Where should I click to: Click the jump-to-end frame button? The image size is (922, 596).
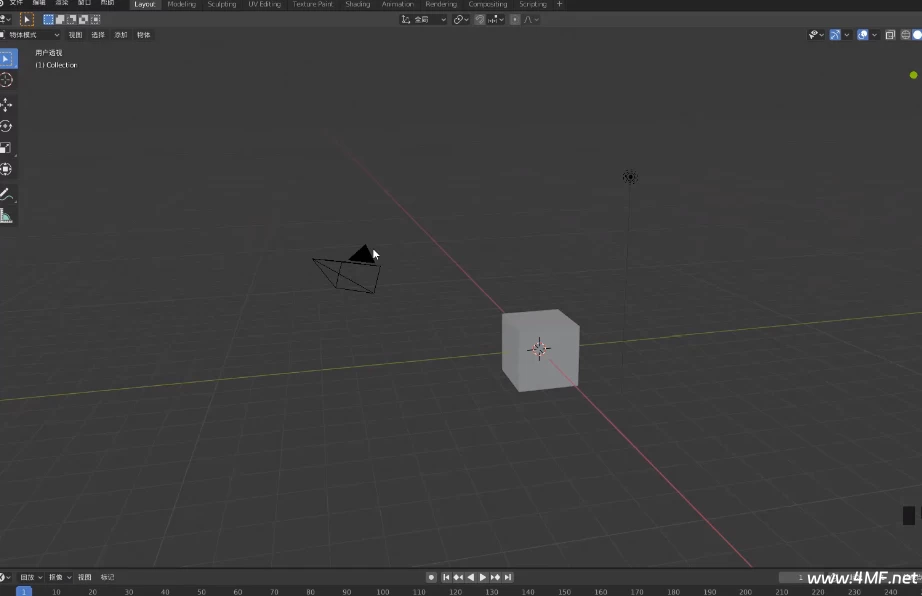(x=507, y=577)
